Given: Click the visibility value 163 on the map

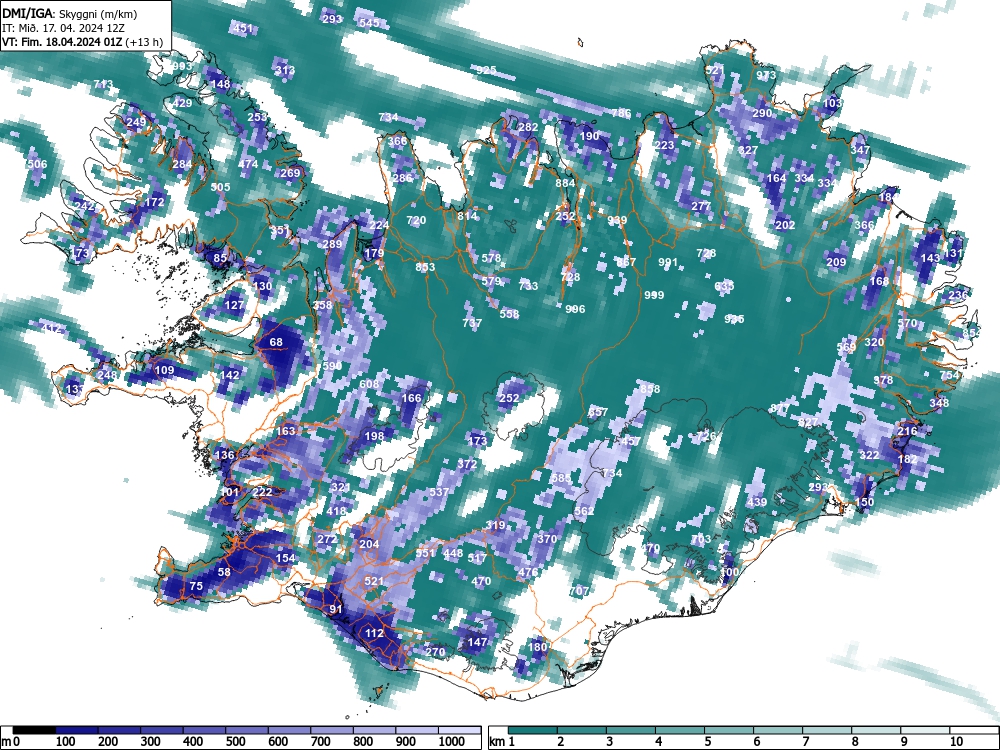Looking at the screenshot, I should point(286,431).
